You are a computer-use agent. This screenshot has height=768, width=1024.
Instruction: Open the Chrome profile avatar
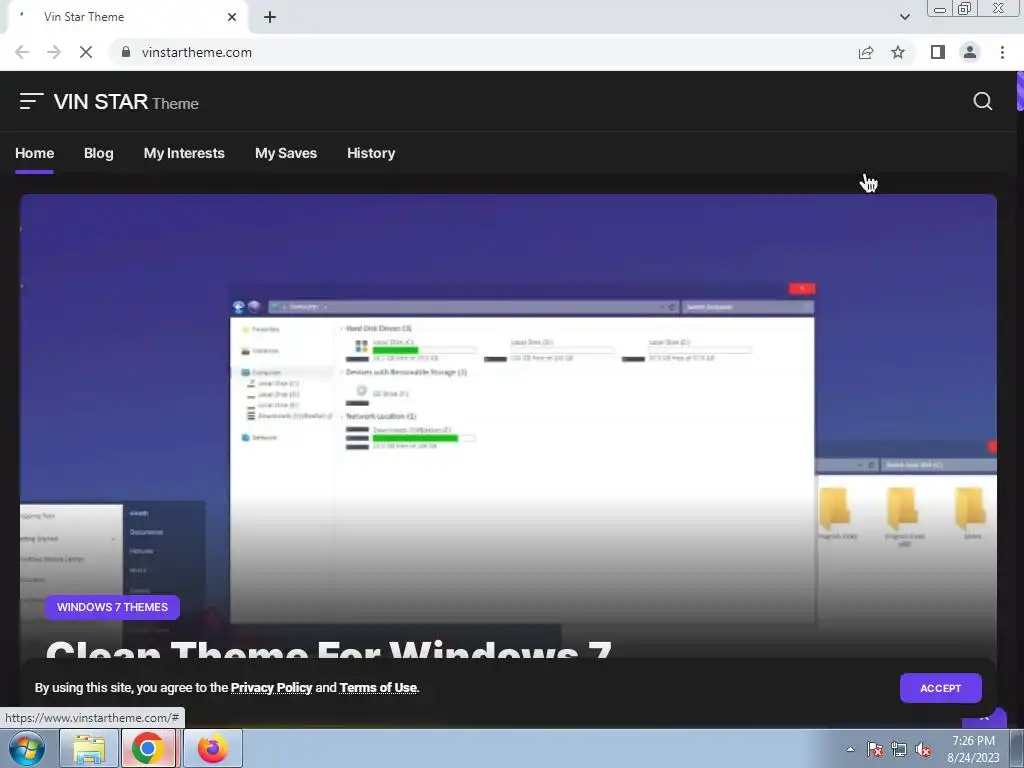point(970,52)
